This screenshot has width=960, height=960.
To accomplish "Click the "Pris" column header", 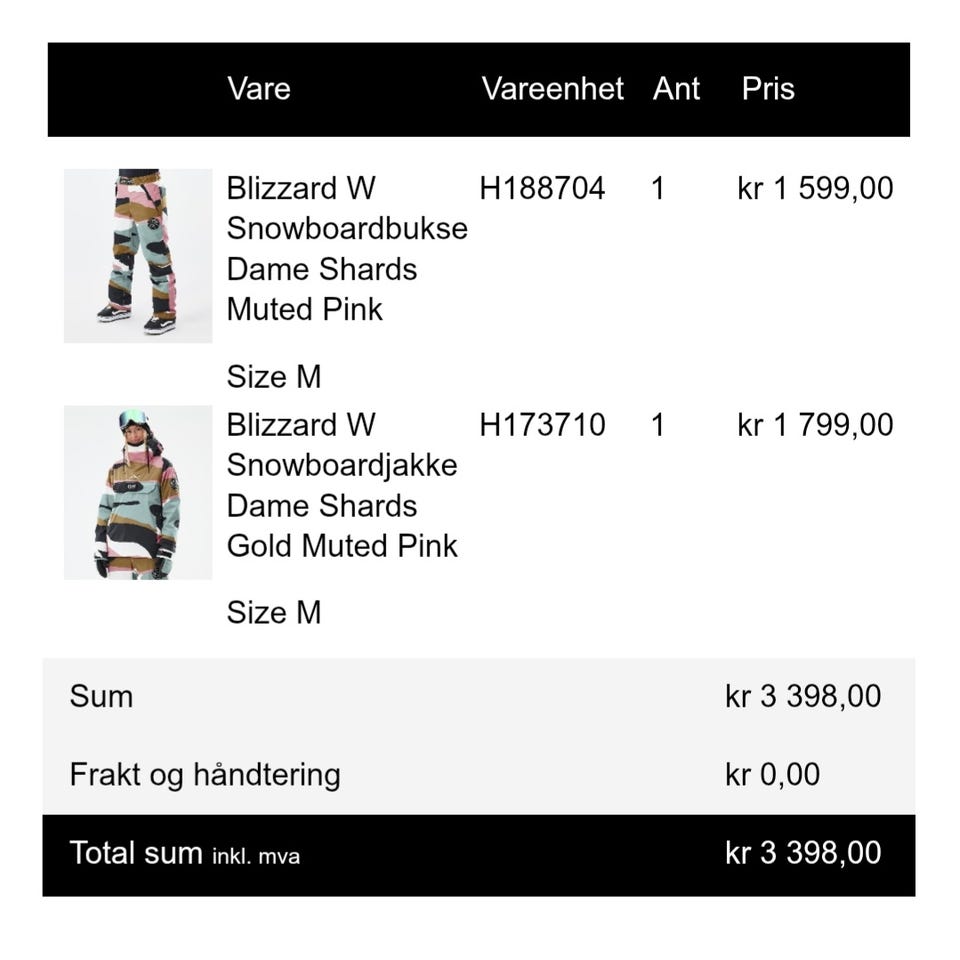I will tap(768, 88).
